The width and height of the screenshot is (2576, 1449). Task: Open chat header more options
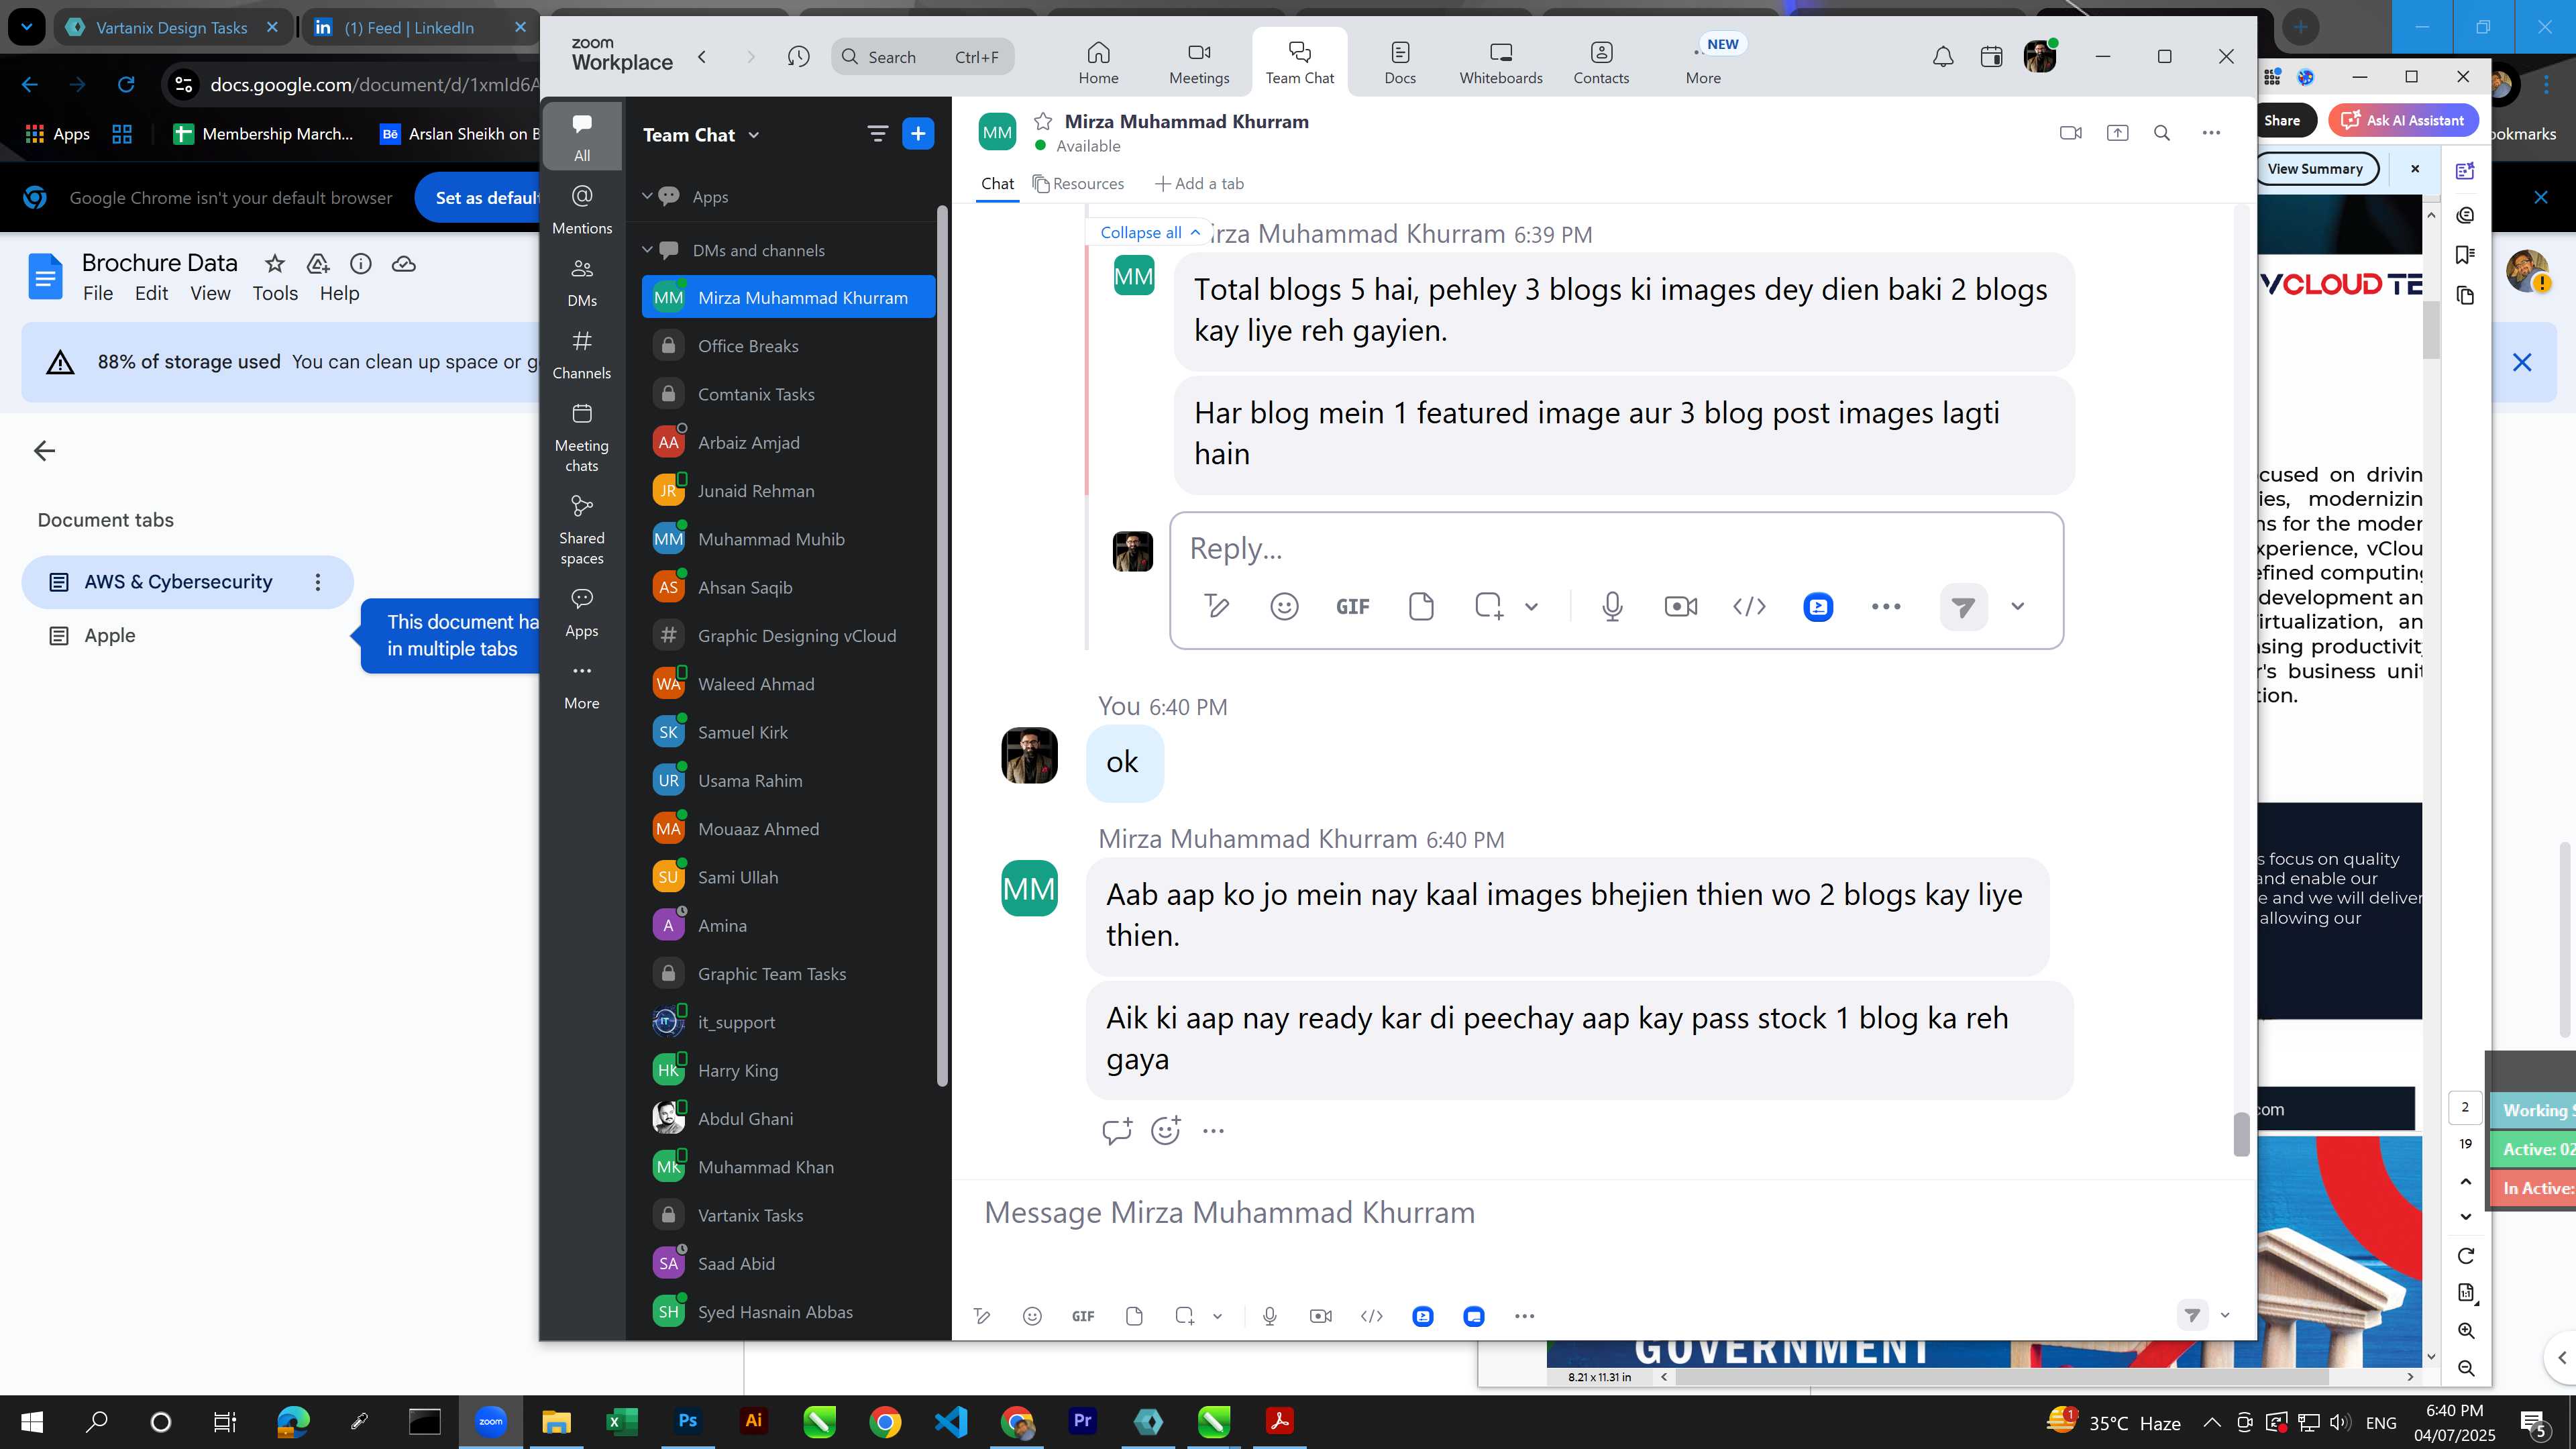click(2211, 133)
